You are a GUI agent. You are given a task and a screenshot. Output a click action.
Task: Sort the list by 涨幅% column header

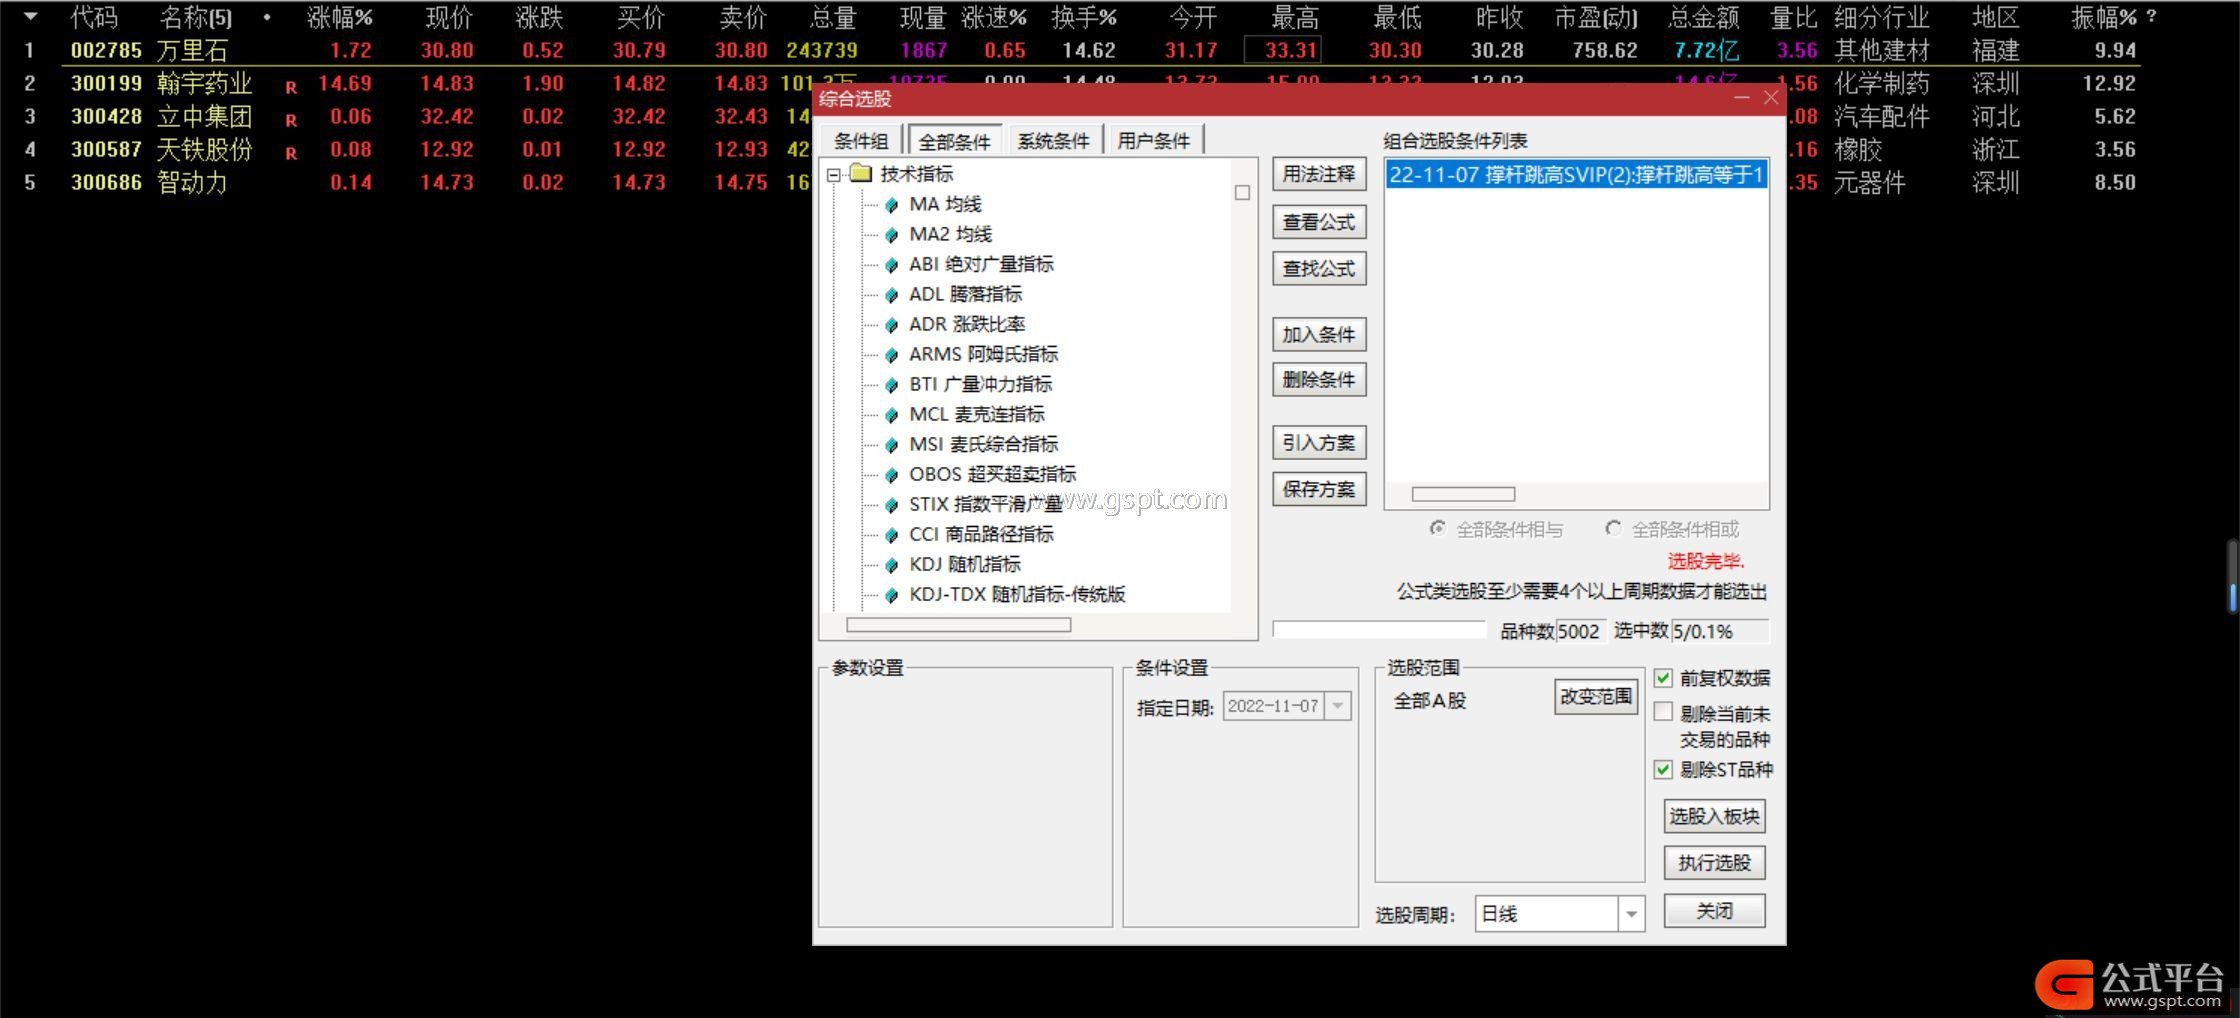coord(339,17)
